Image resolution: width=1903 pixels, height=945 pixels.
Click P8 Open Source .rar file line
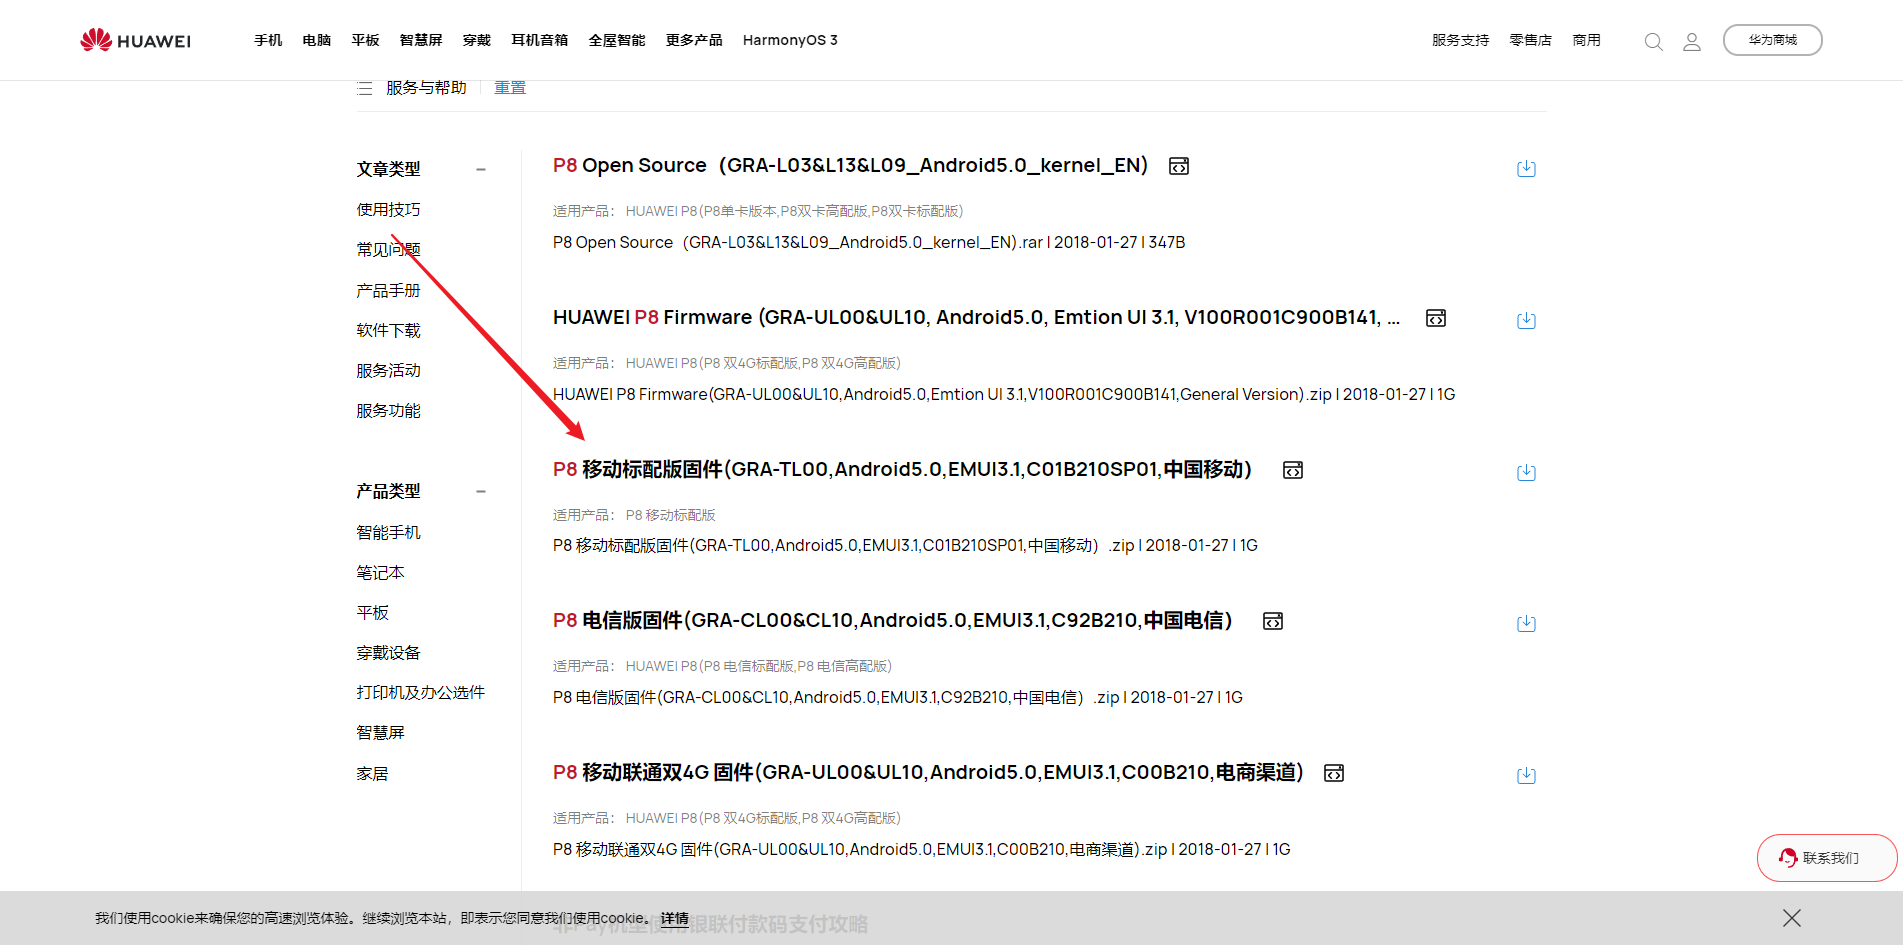(x=868, y=243)
